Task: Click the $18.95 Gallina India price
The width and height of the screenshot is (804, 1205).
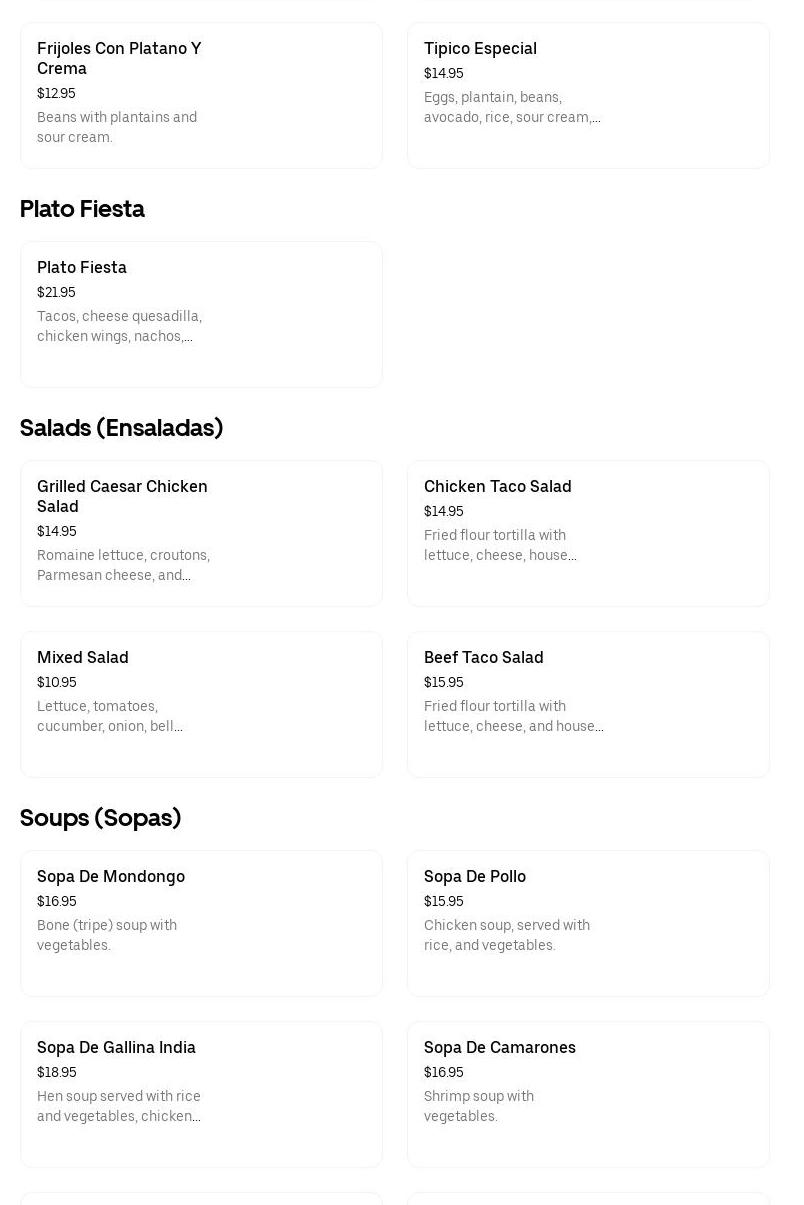Action: (57, 1072)
